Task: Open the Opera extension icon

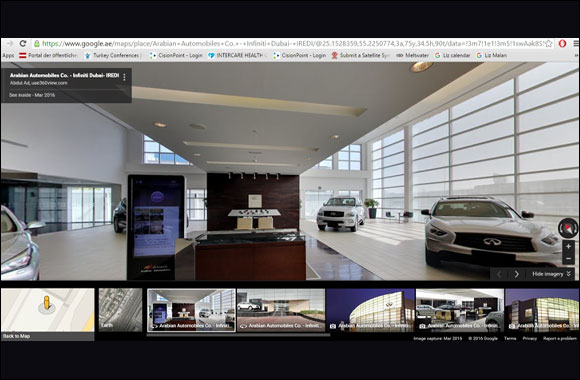Action: point(562,43)
